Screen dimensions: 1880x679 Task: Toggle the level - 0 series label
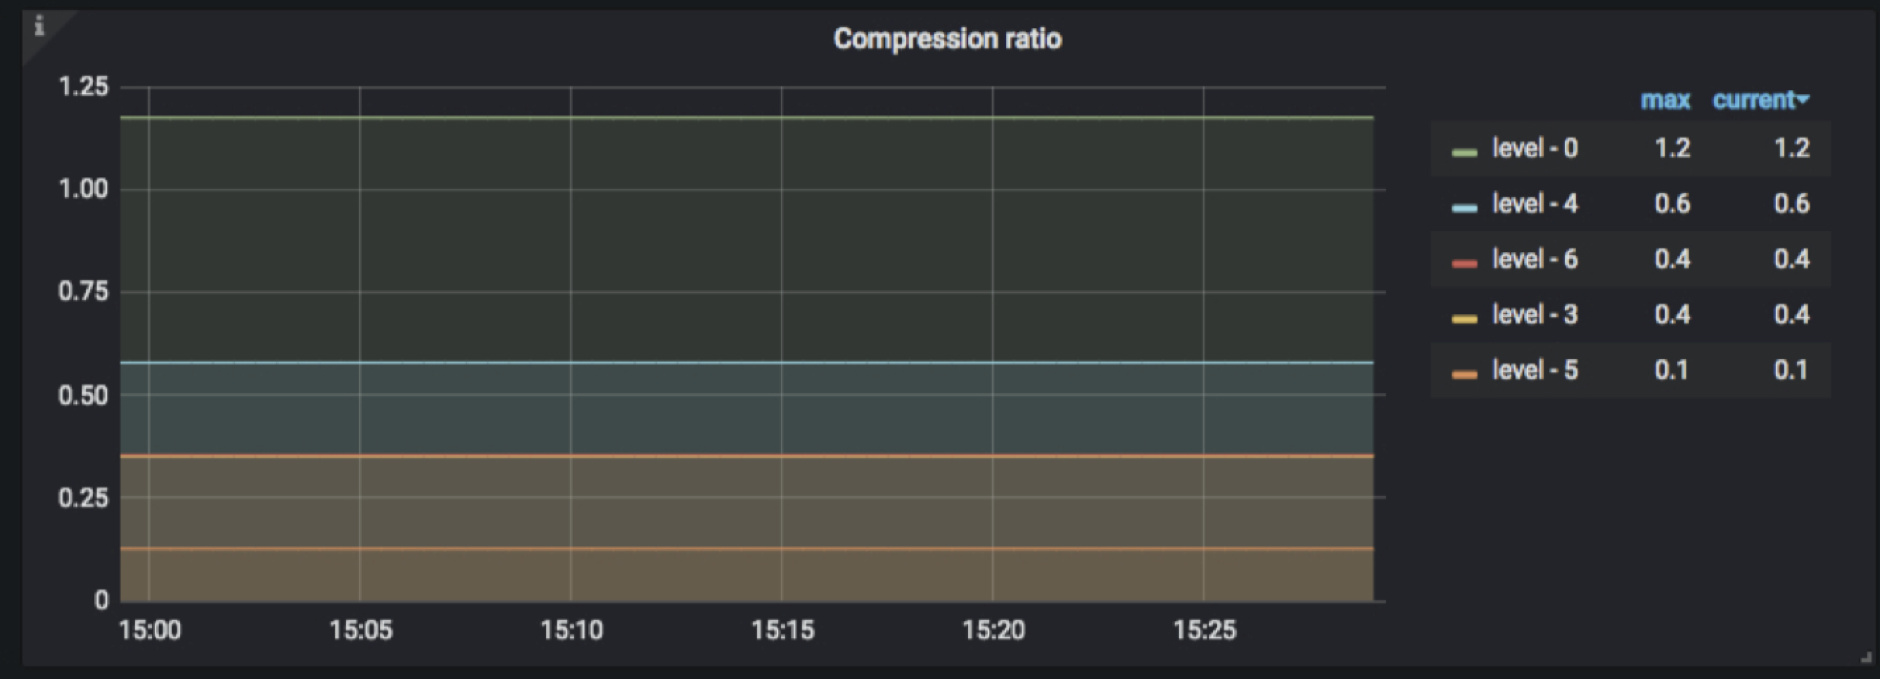(1535, 149)
